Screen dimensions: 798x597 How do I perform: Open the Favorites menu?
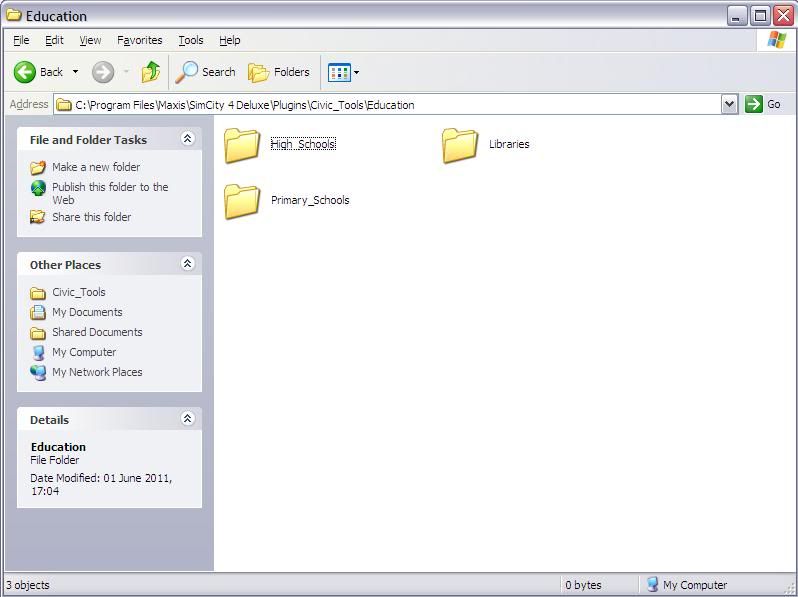(139, 40)
